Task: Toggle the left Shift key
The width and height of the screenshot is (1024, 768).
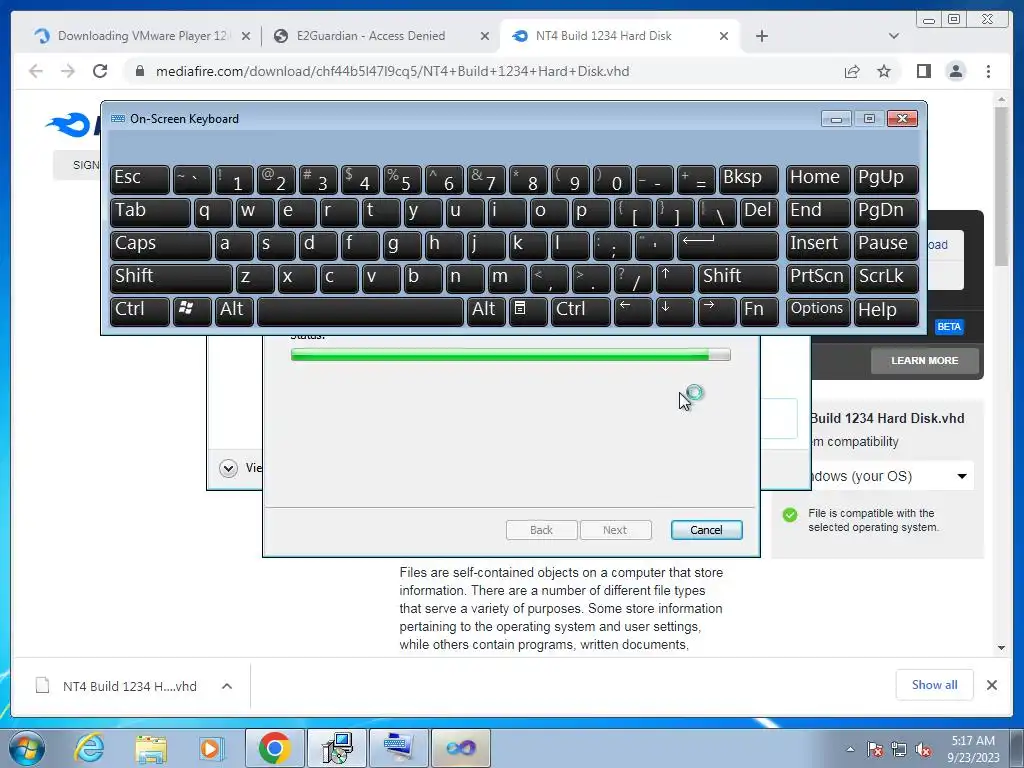Action: coord(171,278)
